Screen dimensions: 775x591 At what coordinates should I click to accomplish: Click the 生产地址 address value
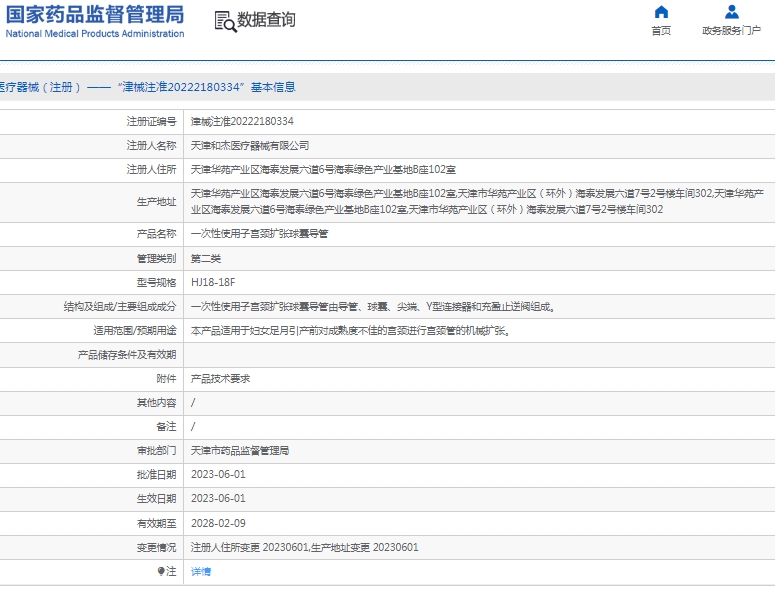477,202
